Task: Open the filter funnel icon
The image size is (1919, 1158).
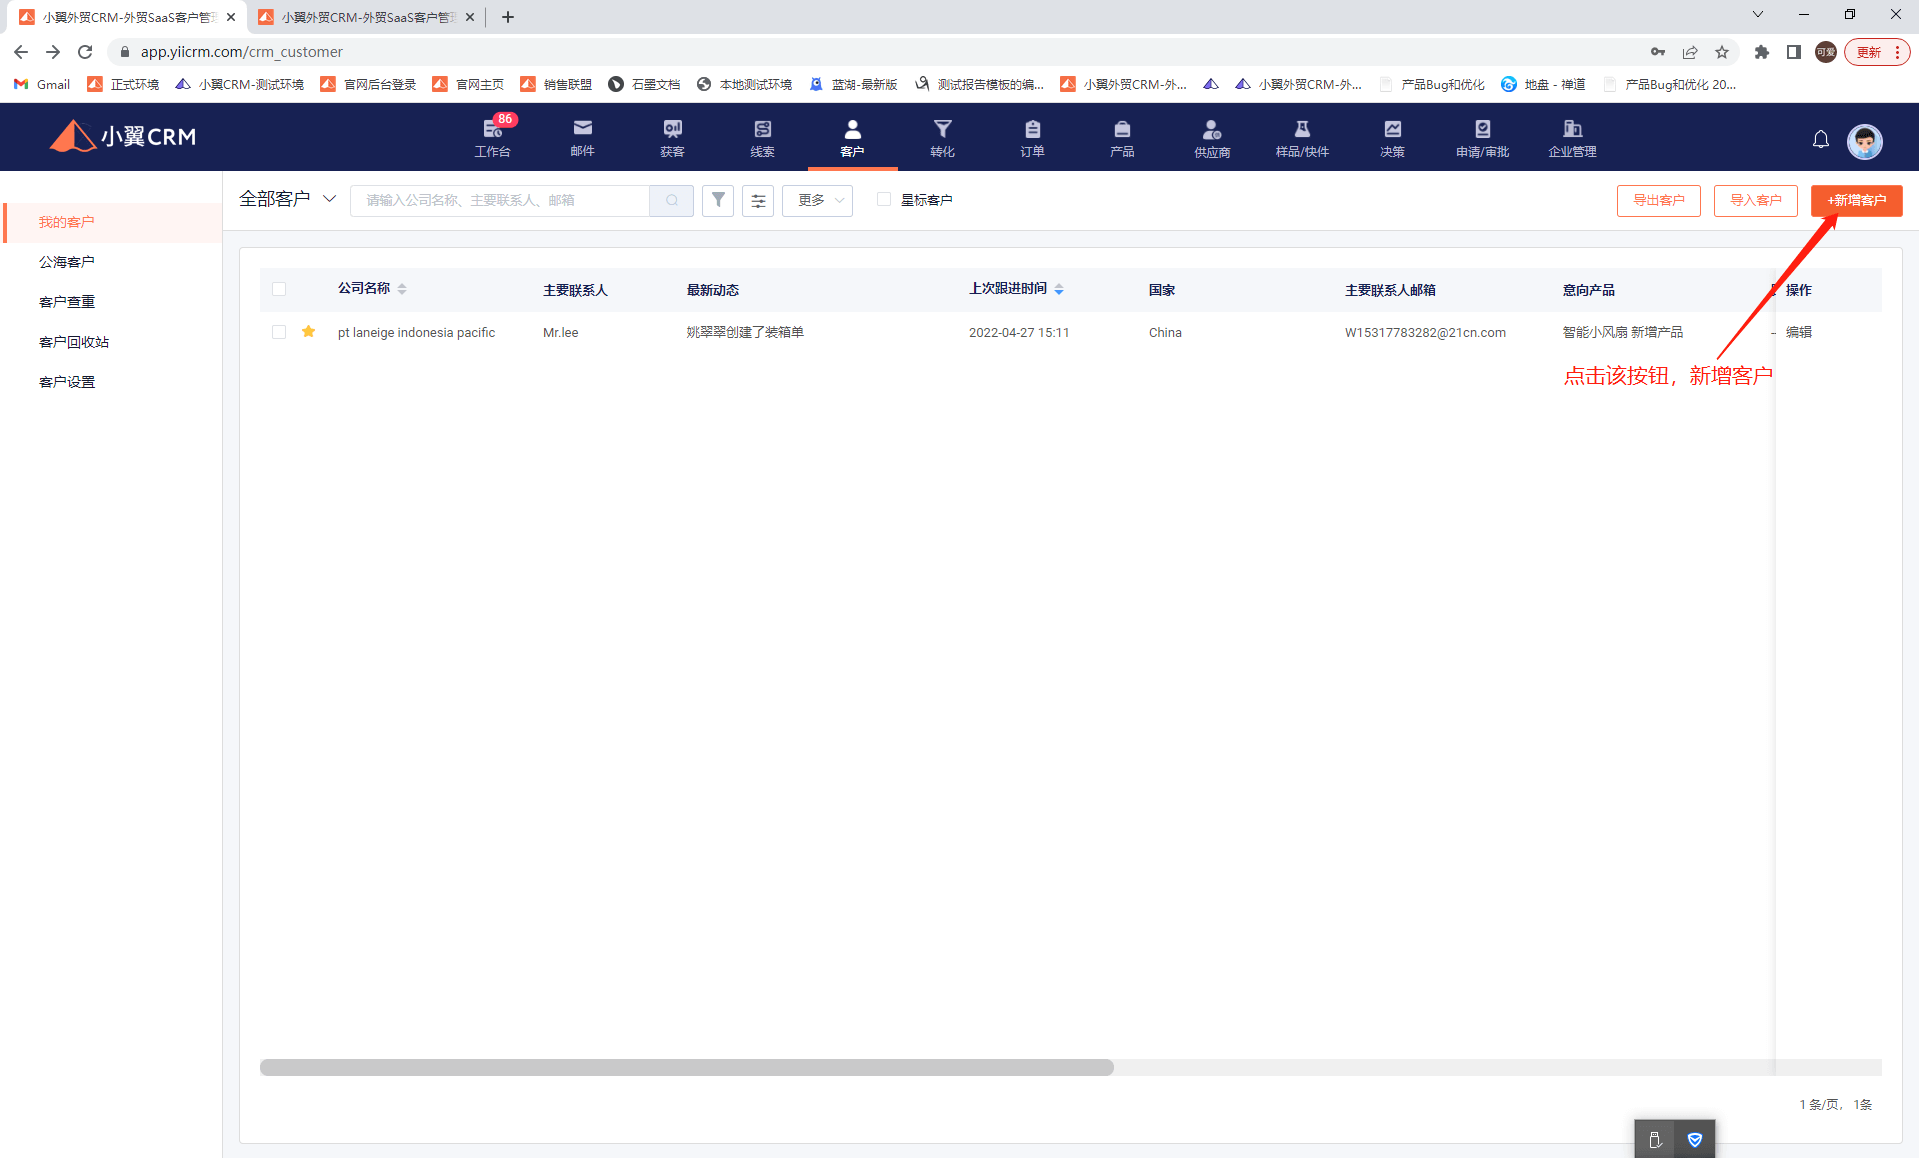Action: (x=718, y=200)
